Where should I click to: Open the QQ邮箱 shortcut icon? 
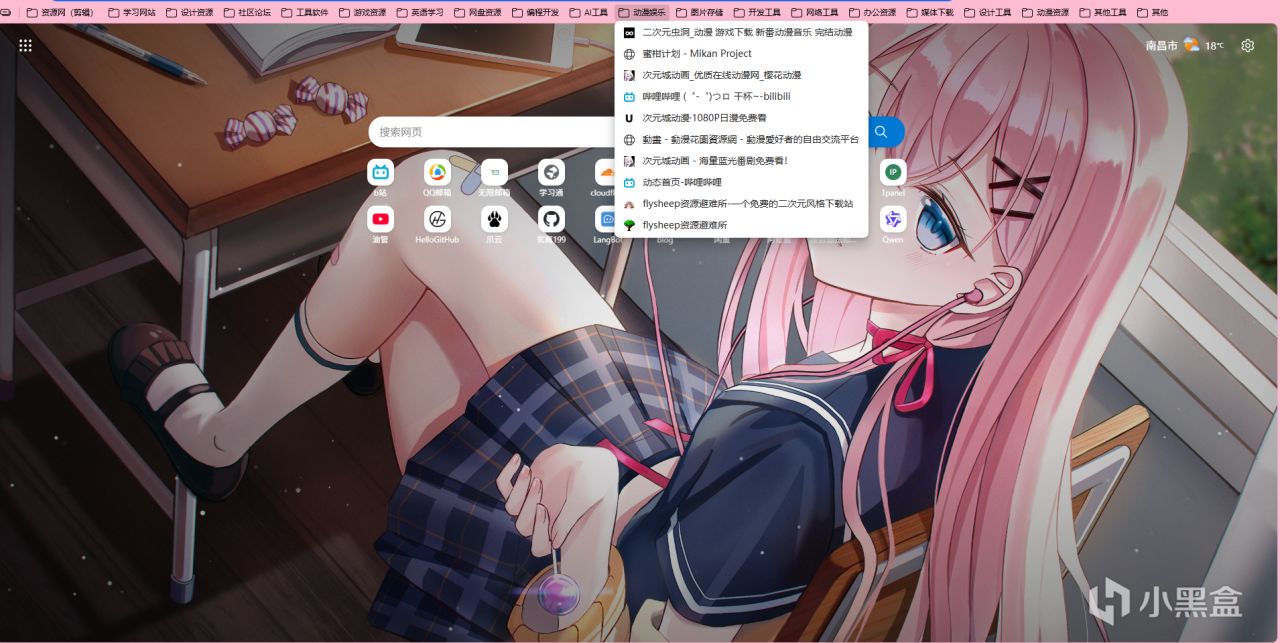pos(437,172)
